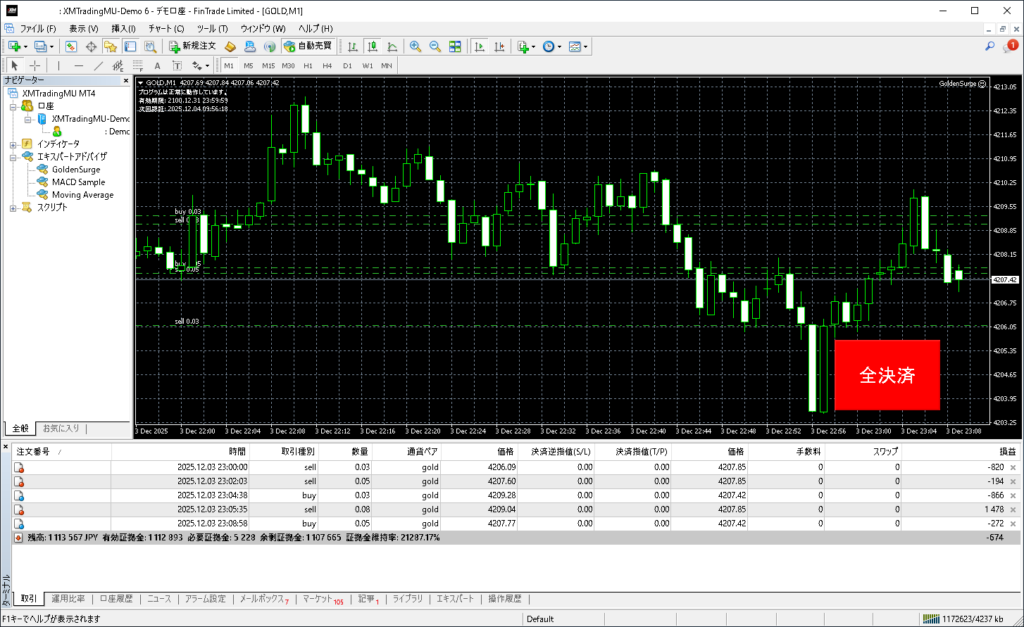Collapse the エキスパートアドバイザ tree node
Screen dimensions: 1024x627
tap(13, 156)
